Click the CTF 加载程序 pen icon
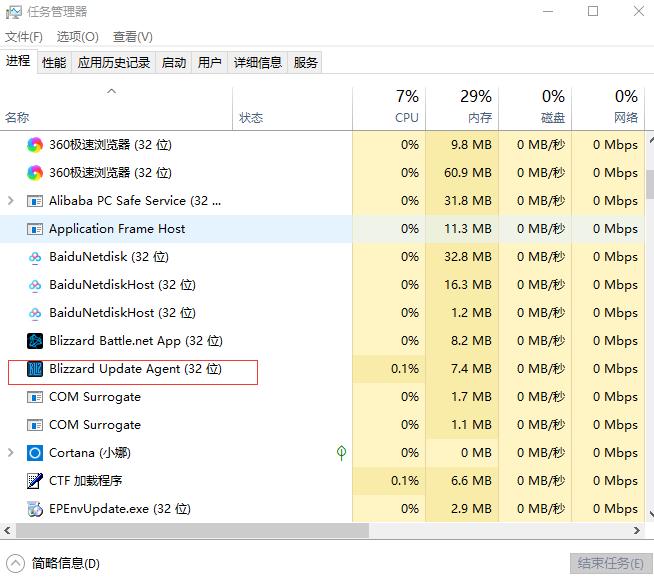 [35, 481]
